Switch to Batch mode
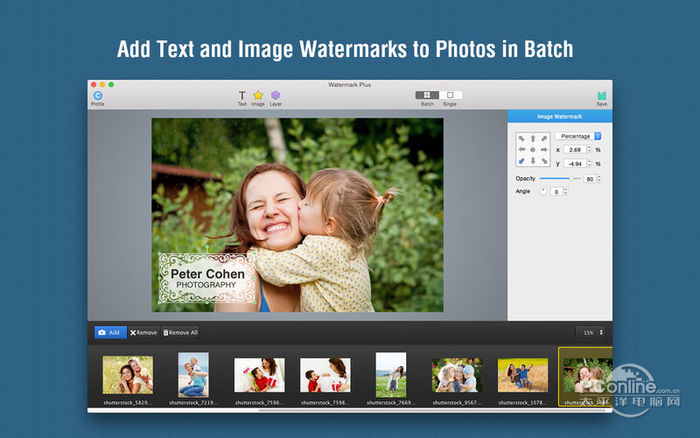The image size is (700, 438). click(x=427, y=95)
